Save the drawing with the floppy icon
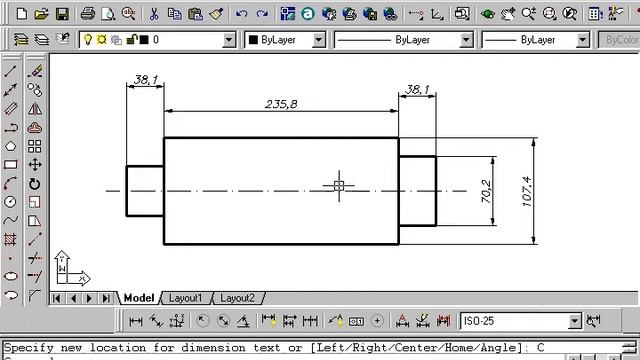The image size is (640, 360). 62,14
